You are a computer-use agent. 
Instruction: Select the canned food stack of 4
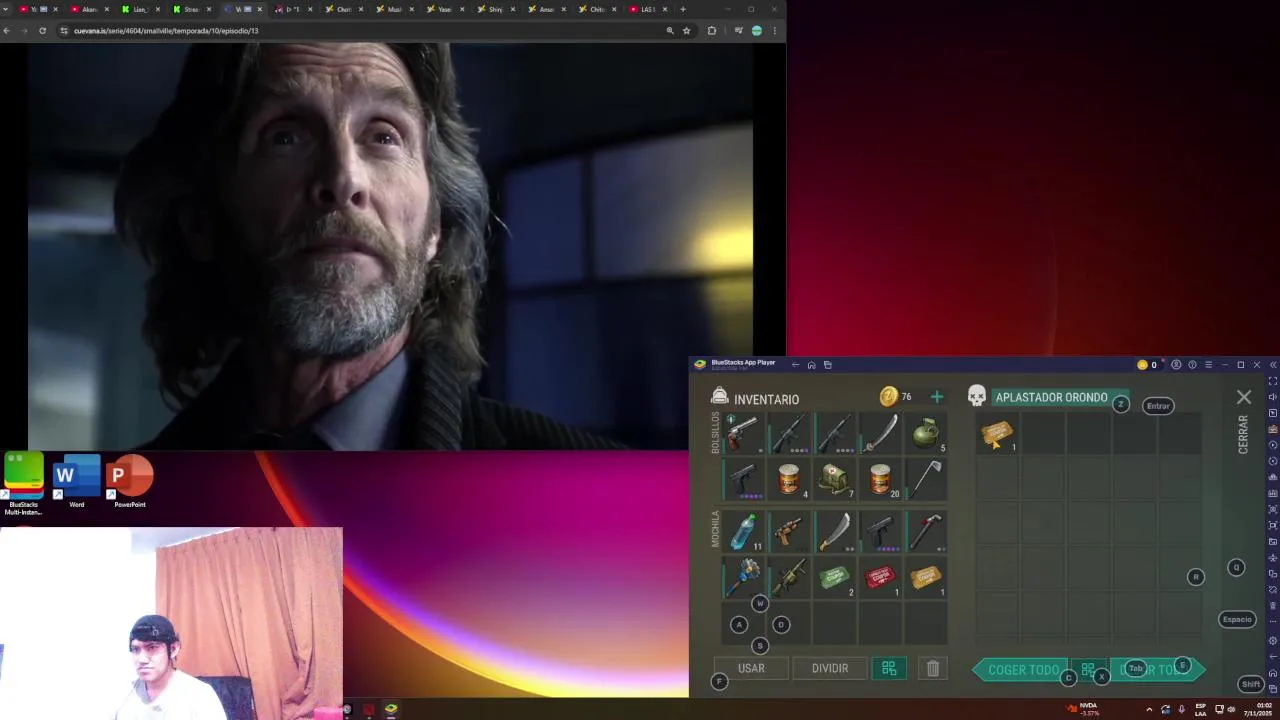788,480
